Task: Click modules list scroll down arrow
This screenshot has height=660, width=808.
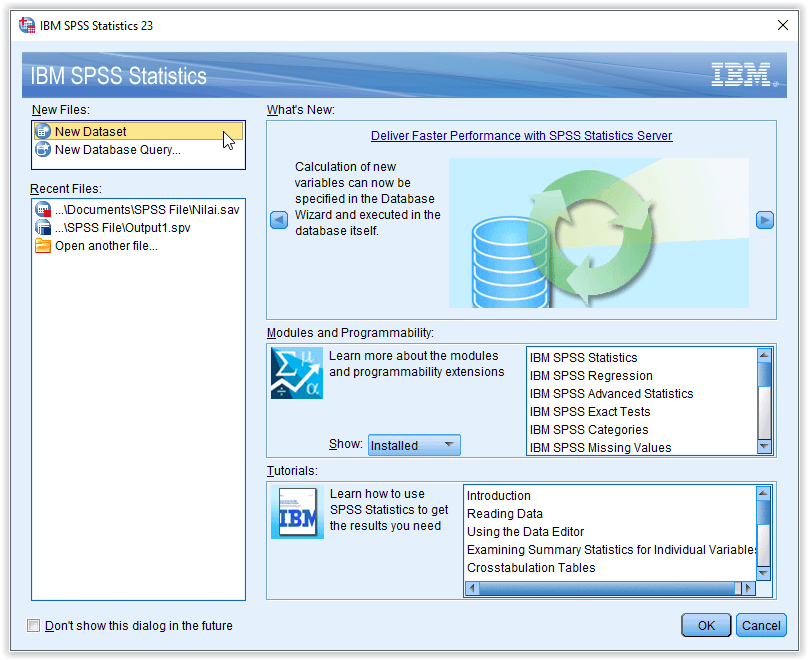Action: pos(764,446)
